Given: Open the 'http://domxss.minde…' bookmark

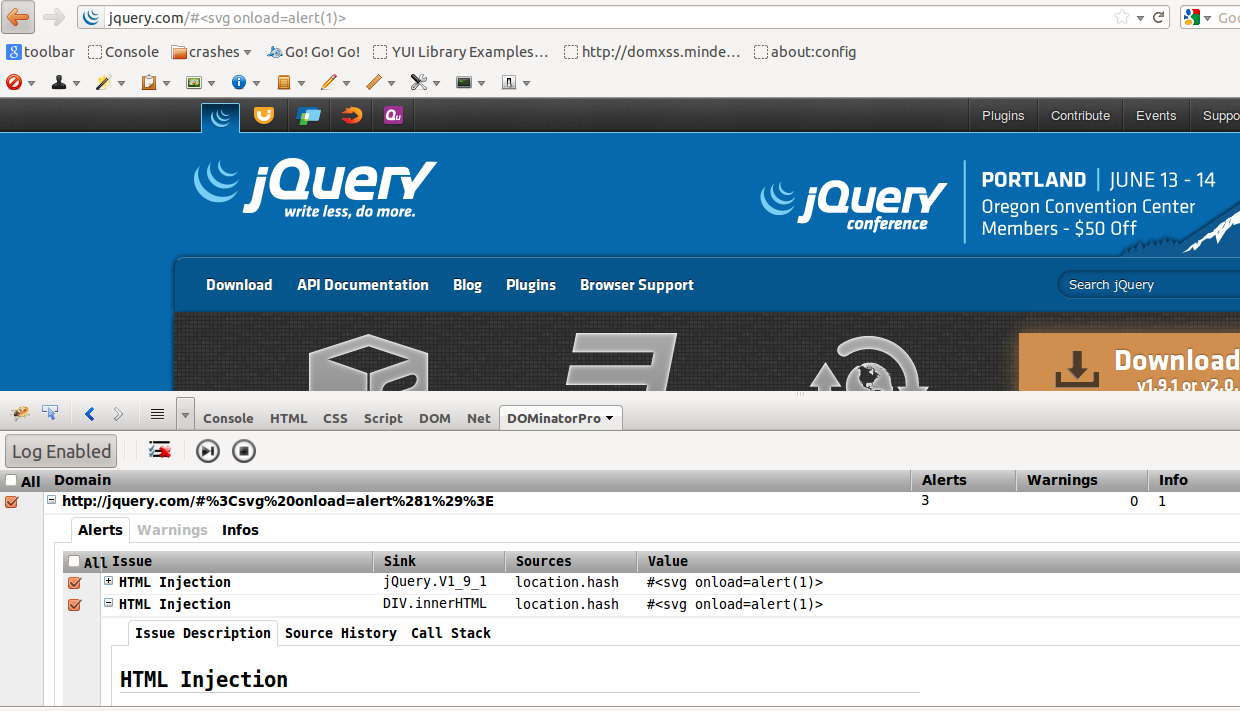Looking at the screenshot, I should (x=652, y=52).
